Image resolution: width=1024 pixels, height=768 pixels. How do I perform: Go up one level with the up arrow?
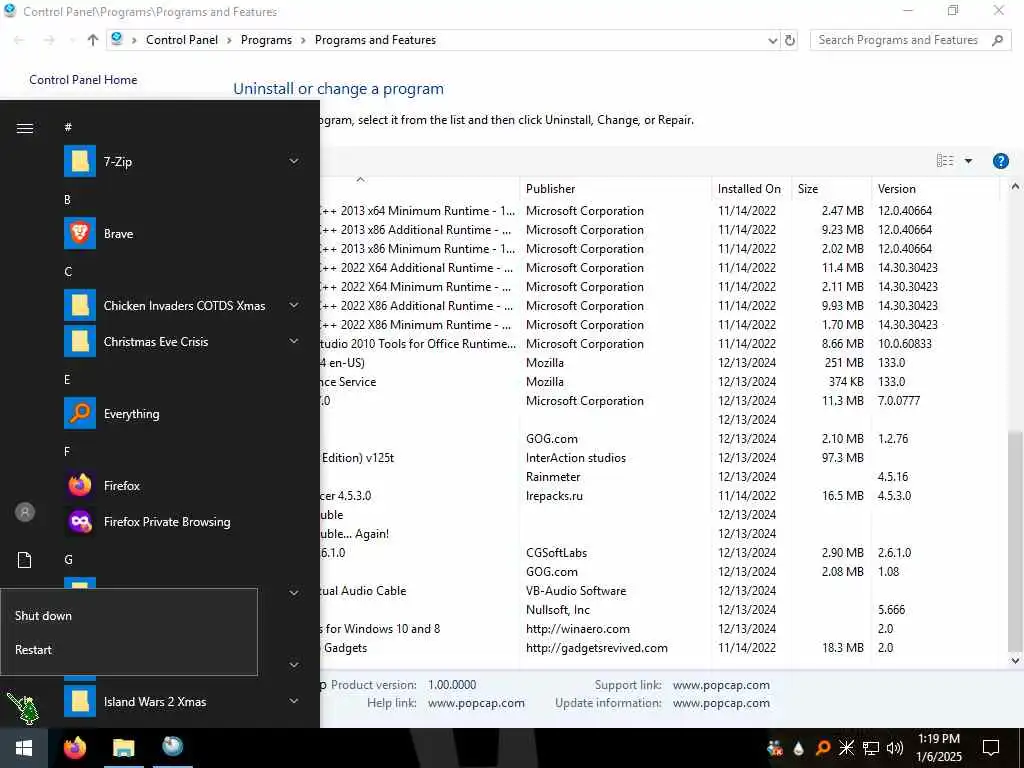coord(93,40)
